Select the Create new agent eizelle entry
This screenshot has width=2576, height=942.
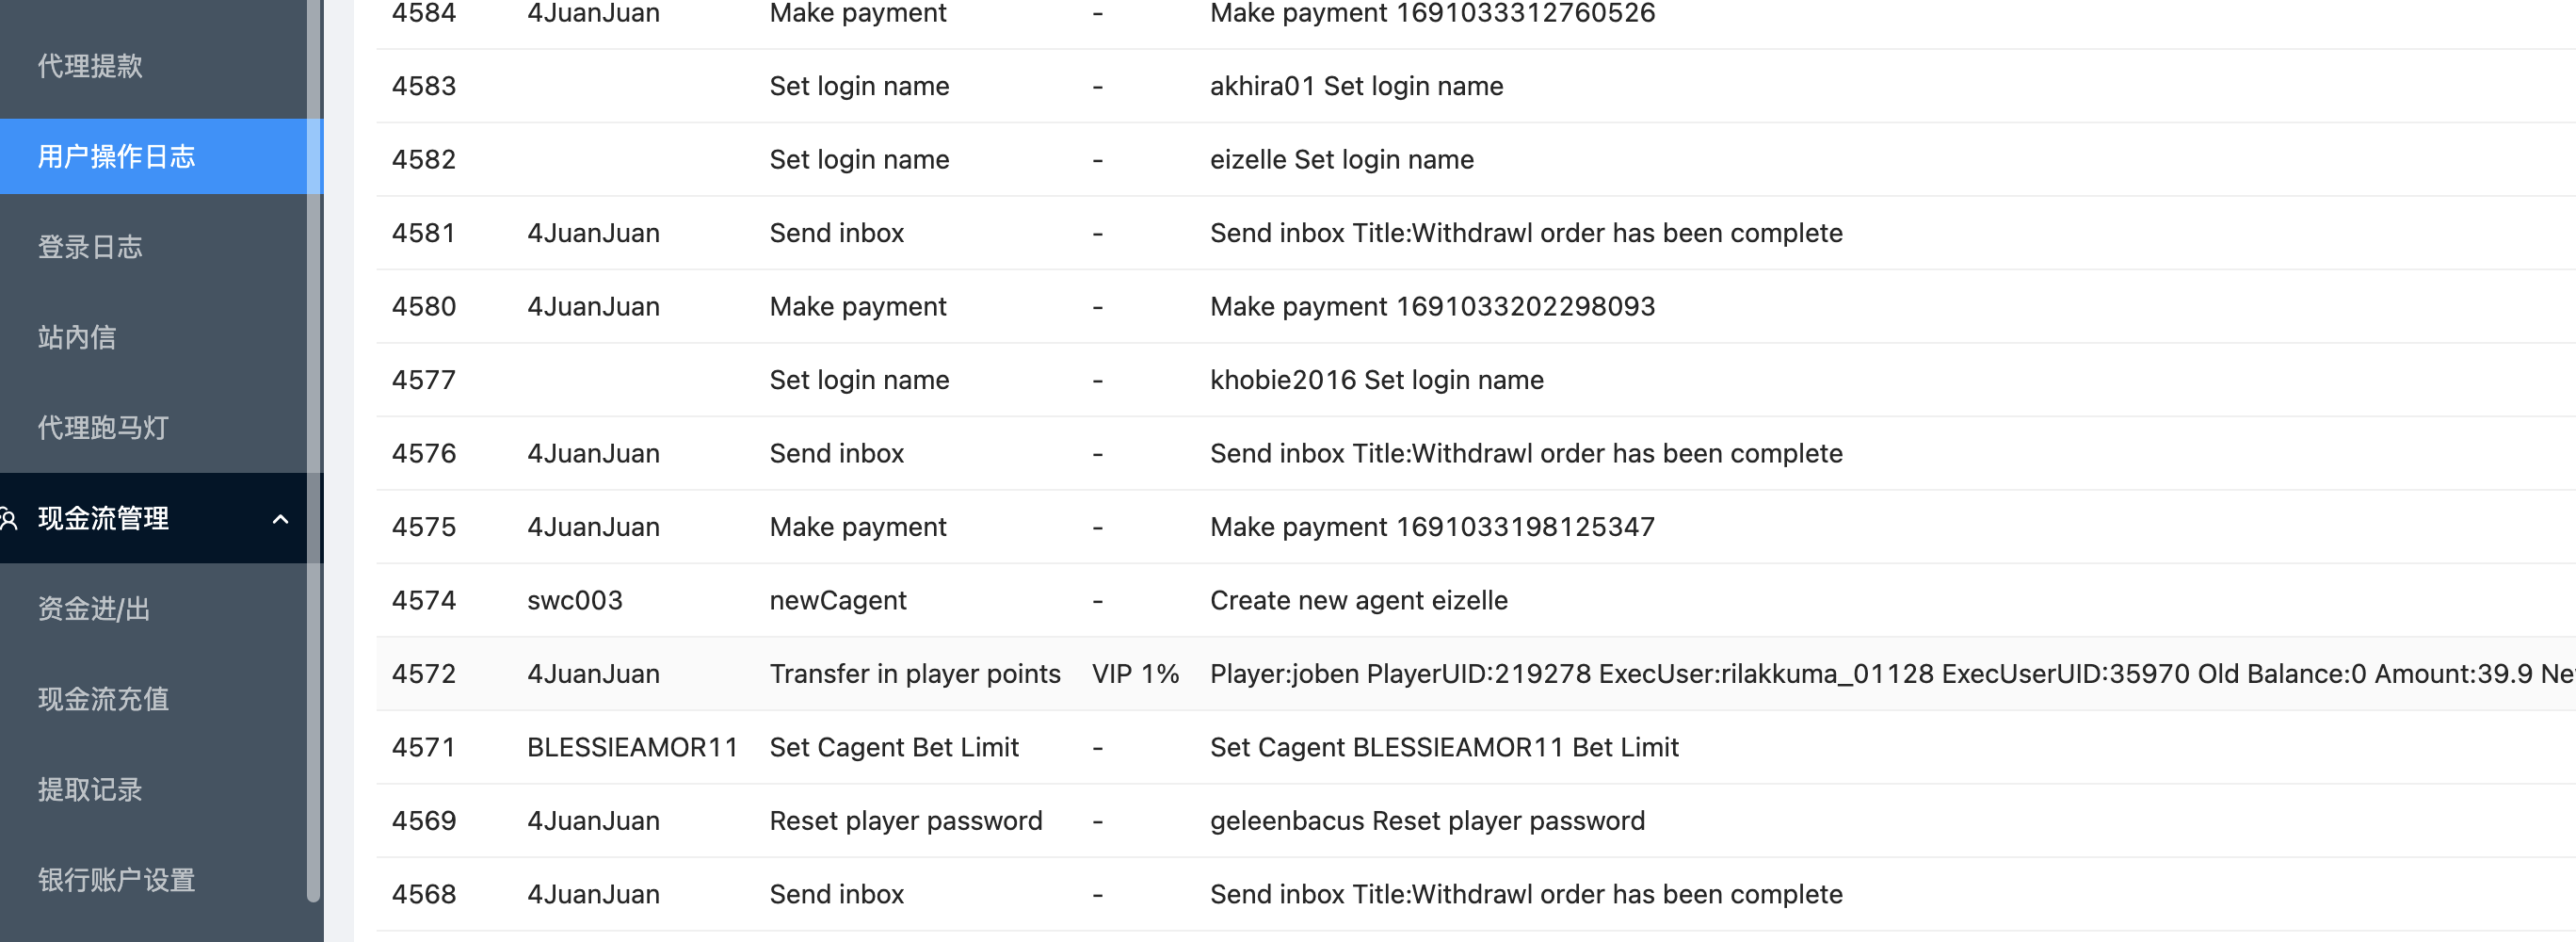point(1358,601)
